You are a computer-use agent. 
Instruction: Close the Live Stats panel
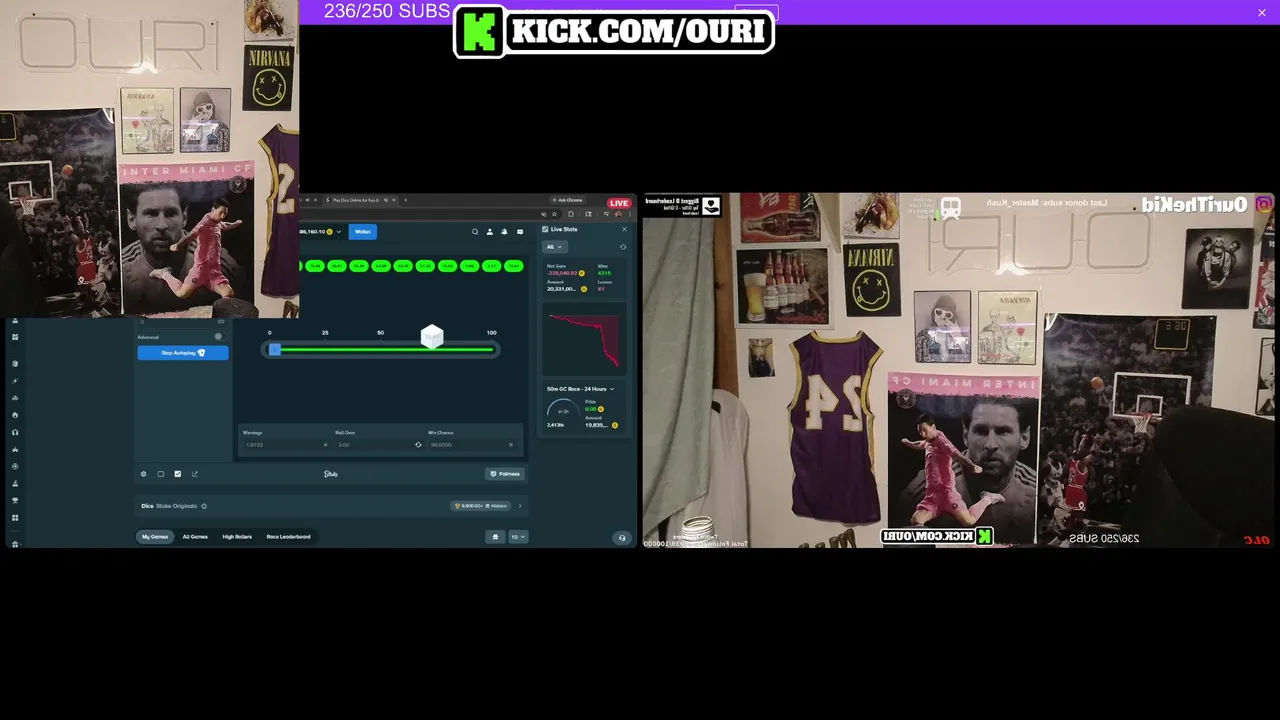(625, 229)
